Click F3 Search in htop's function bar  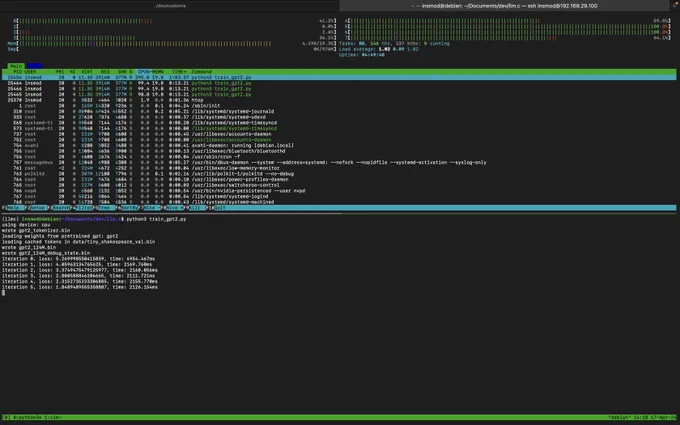pos(60,208)
